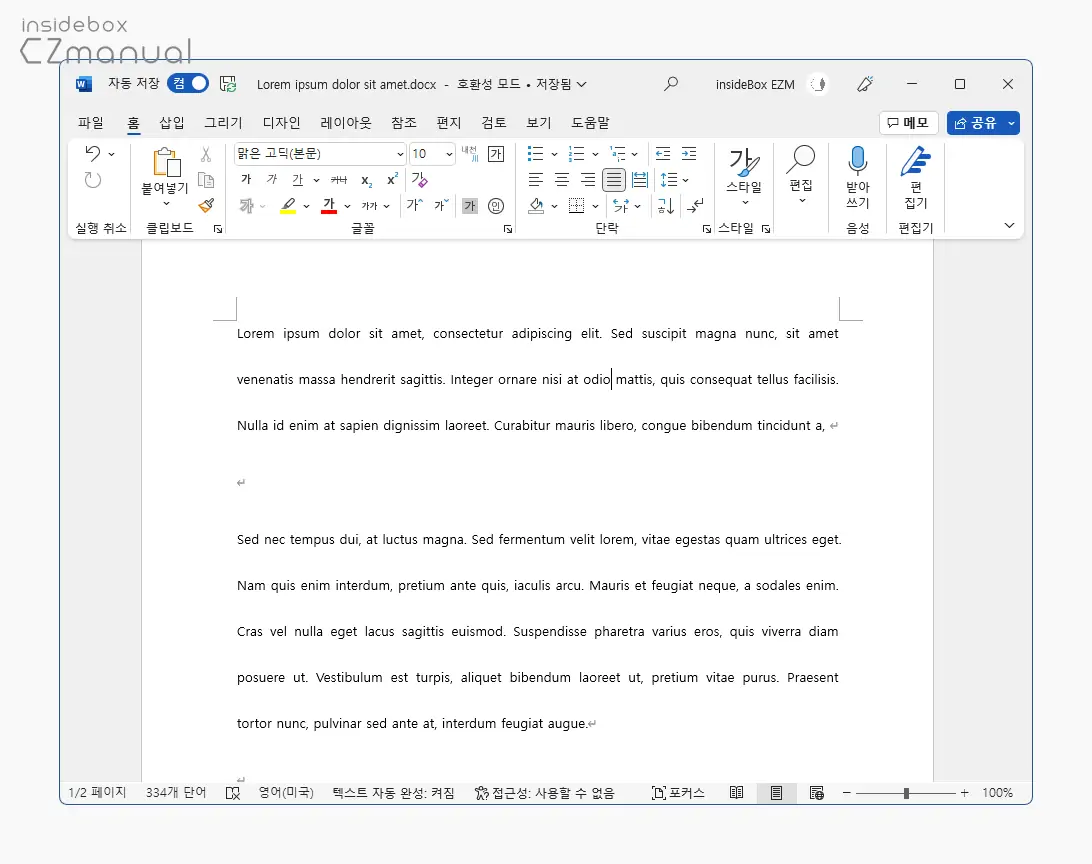Viewport: 1092px width, 864px height.
Task: Toggle italic formatting
Action: (272, 180)
